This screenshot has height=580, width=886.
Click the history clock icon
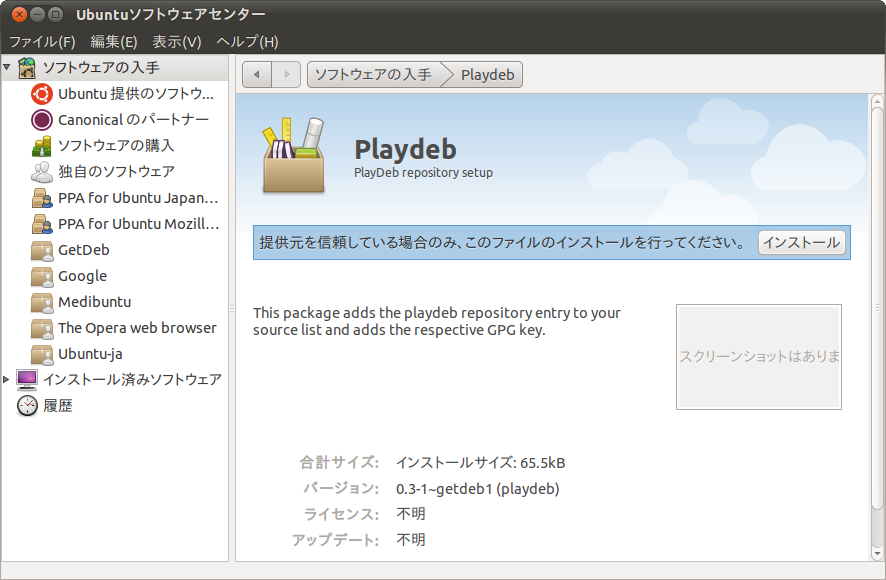pyautogui.click(x=27, y=406)
